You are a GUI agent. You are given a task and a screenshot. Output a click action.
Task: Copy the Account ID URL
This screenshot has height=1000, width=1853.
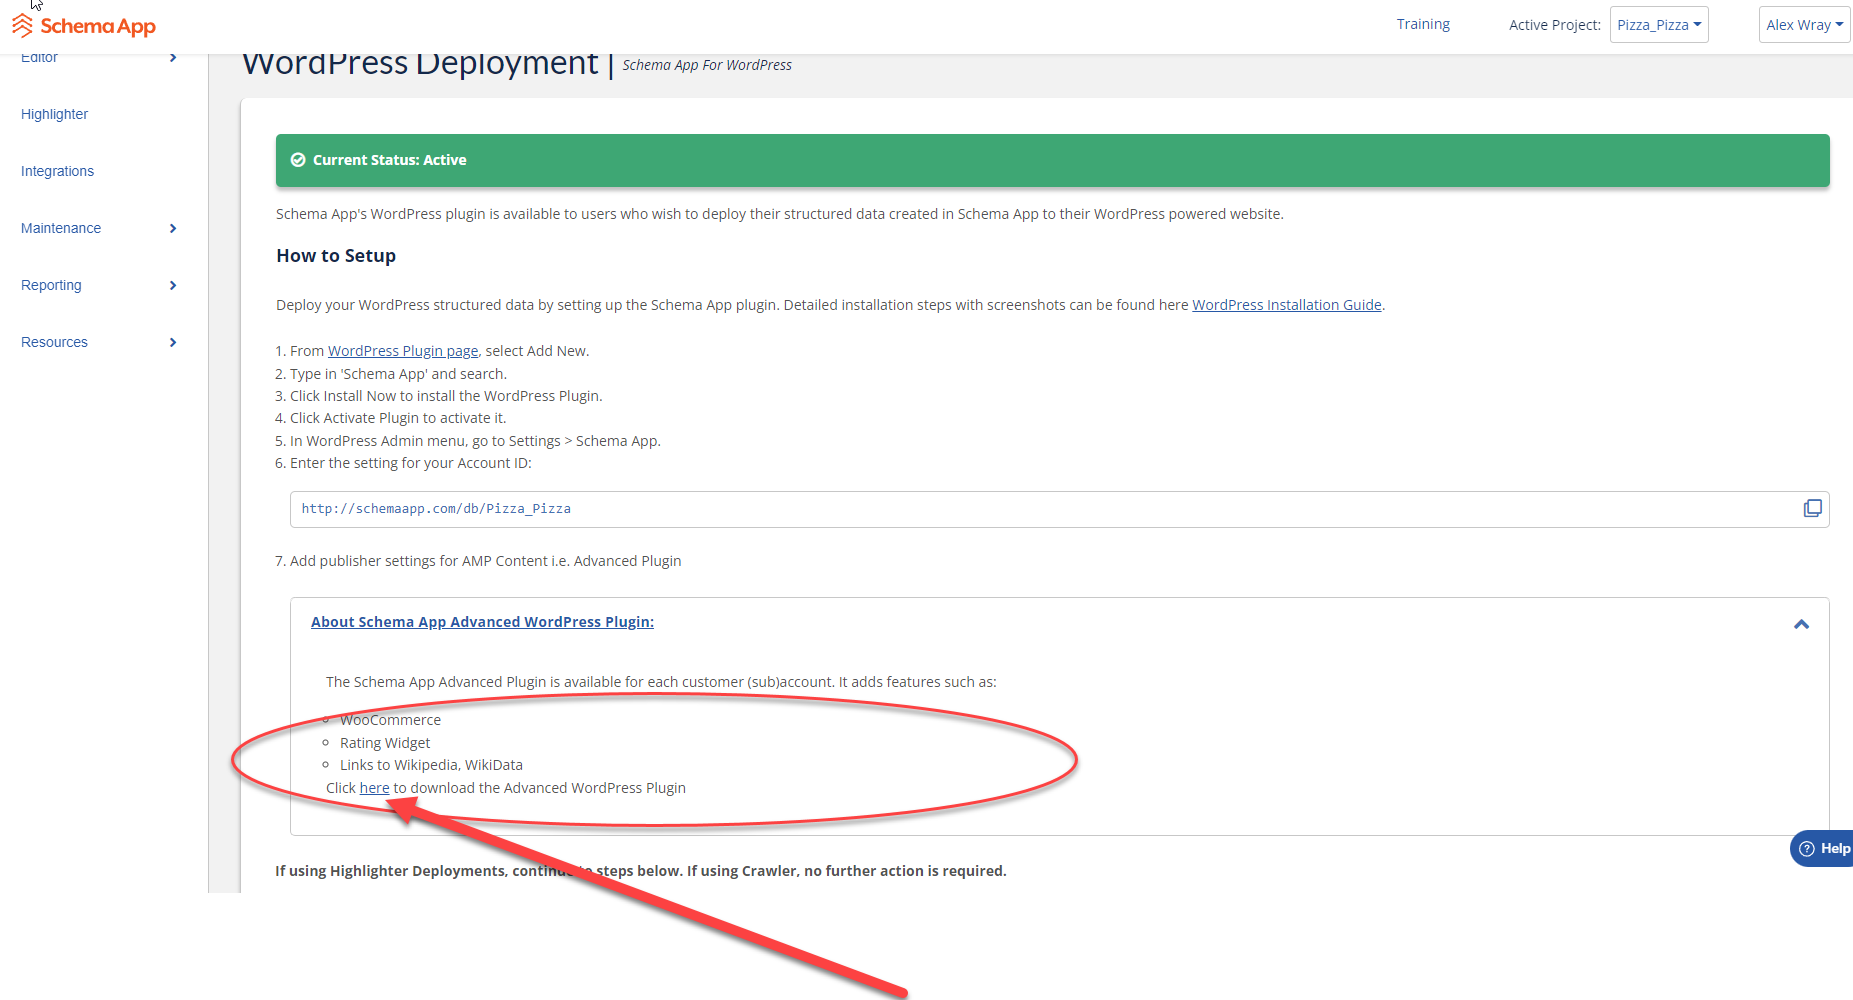1812,509
